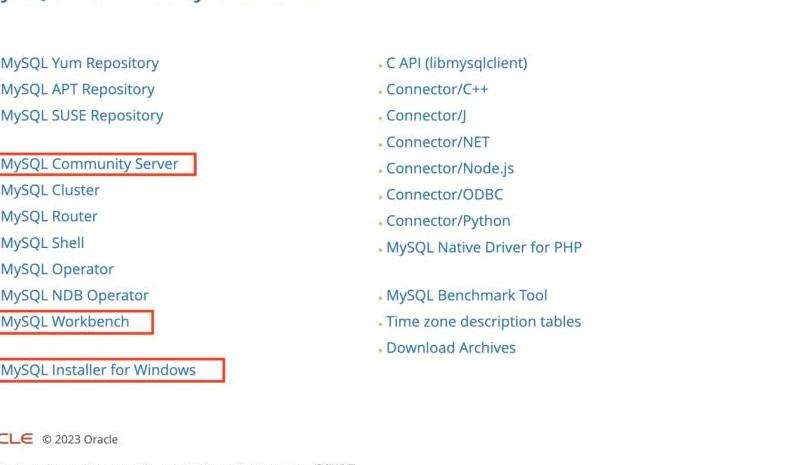Viewport: 800px width, 465px height.
Task: Navigate to MySQL Router downloads
Action: point(49,216)
